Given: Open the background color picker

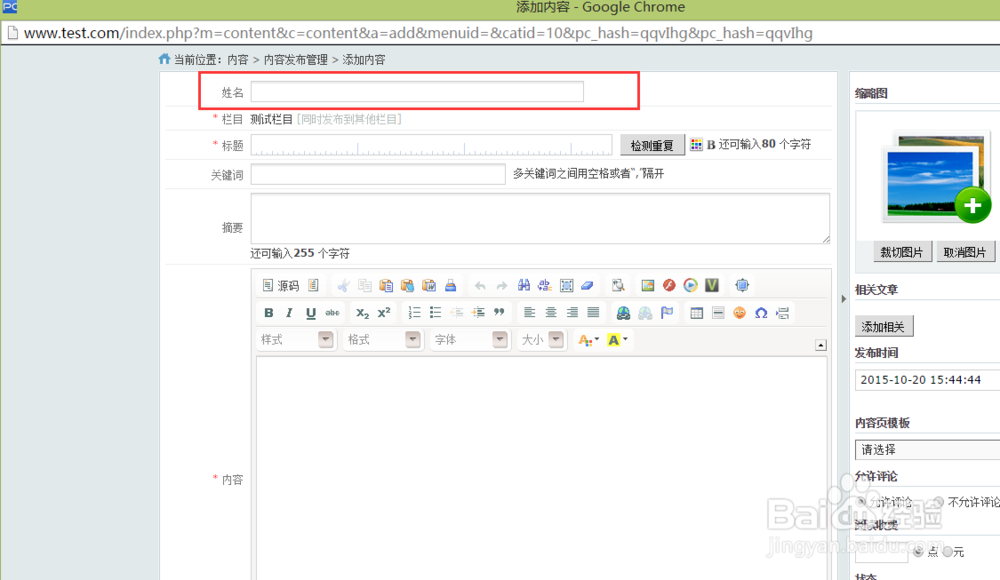Looking at the screenshot, I should tap(617, 340).
